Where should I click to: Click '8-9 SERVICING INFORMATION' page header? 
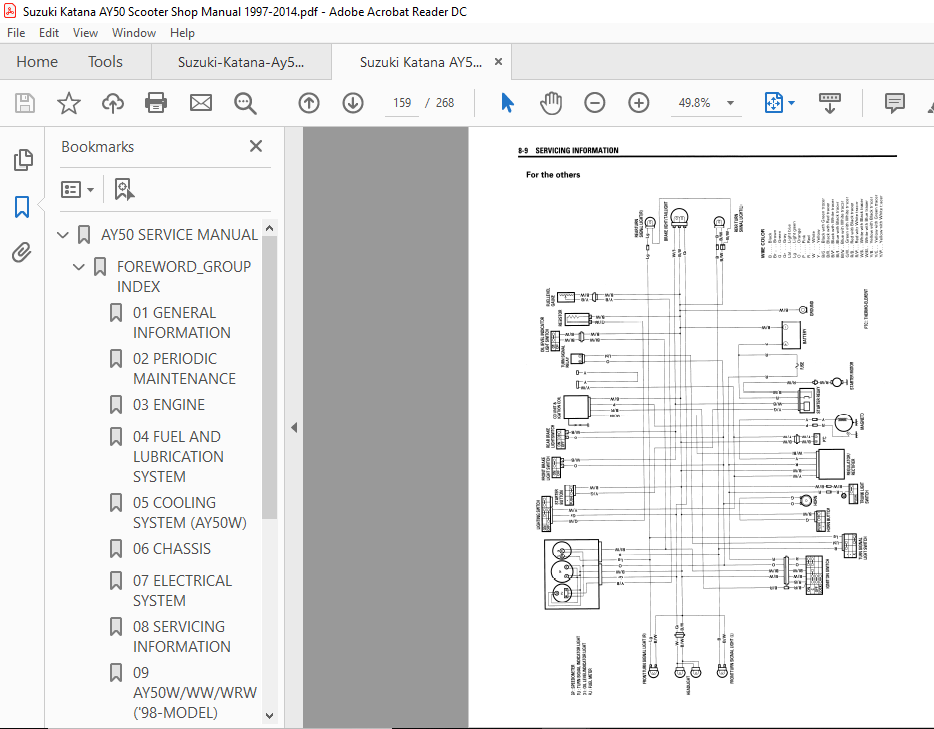[568, 151]
